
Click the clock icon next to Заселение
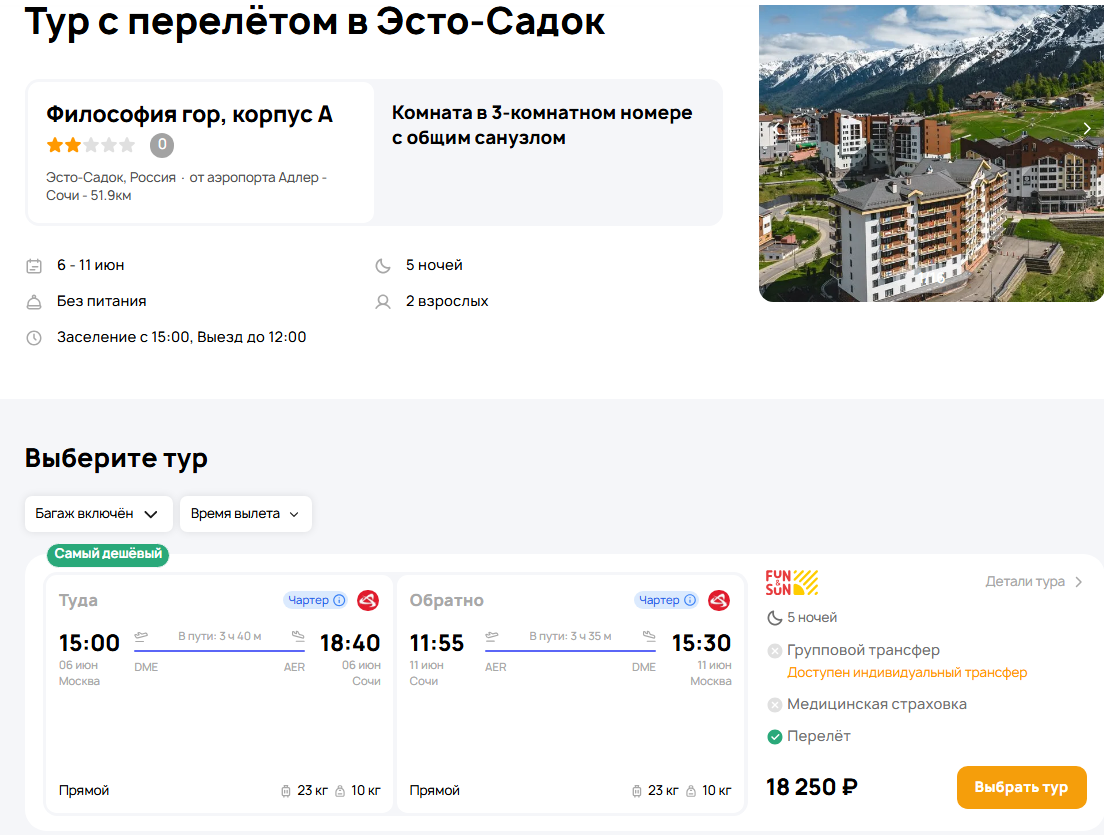[x=34, y=338]
